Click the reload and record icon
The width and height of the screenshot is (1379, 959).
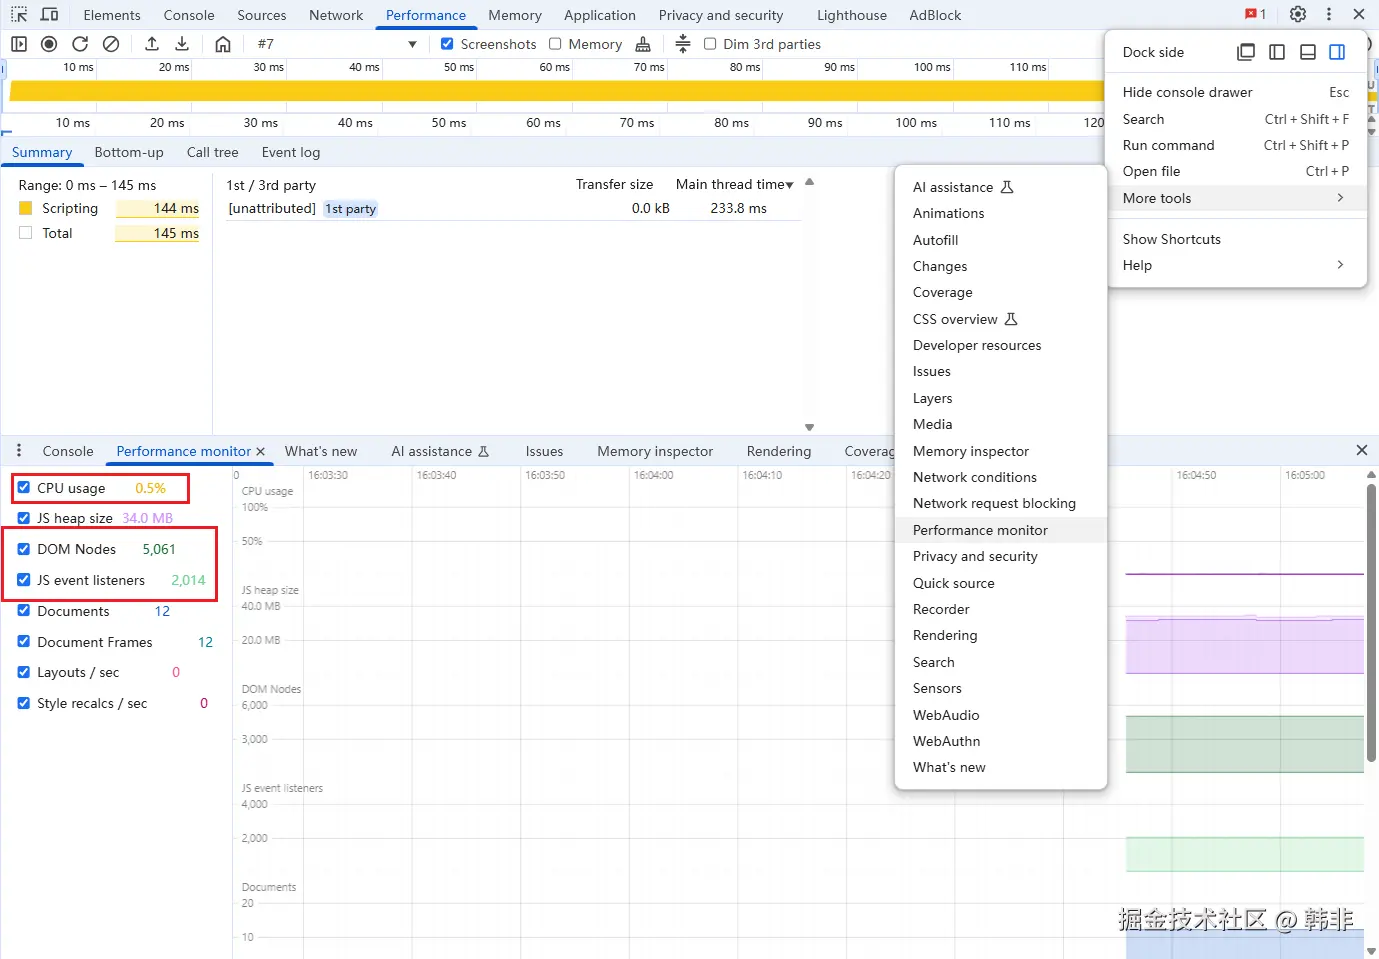(x=80, y=44)
